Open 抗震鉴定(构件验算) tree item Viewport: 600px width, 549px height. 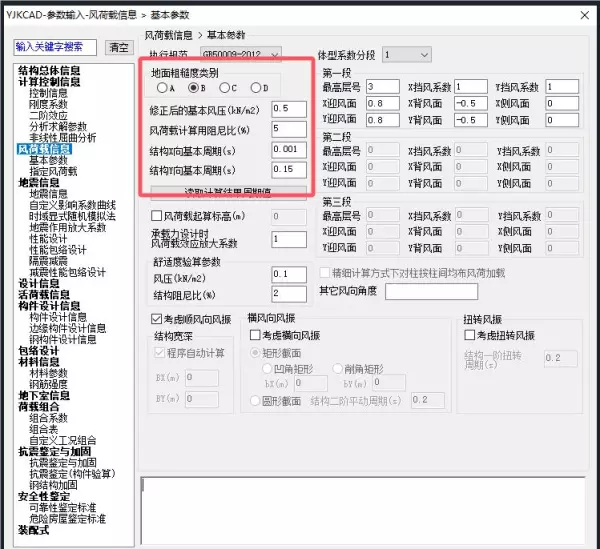(x=72, y=474)
